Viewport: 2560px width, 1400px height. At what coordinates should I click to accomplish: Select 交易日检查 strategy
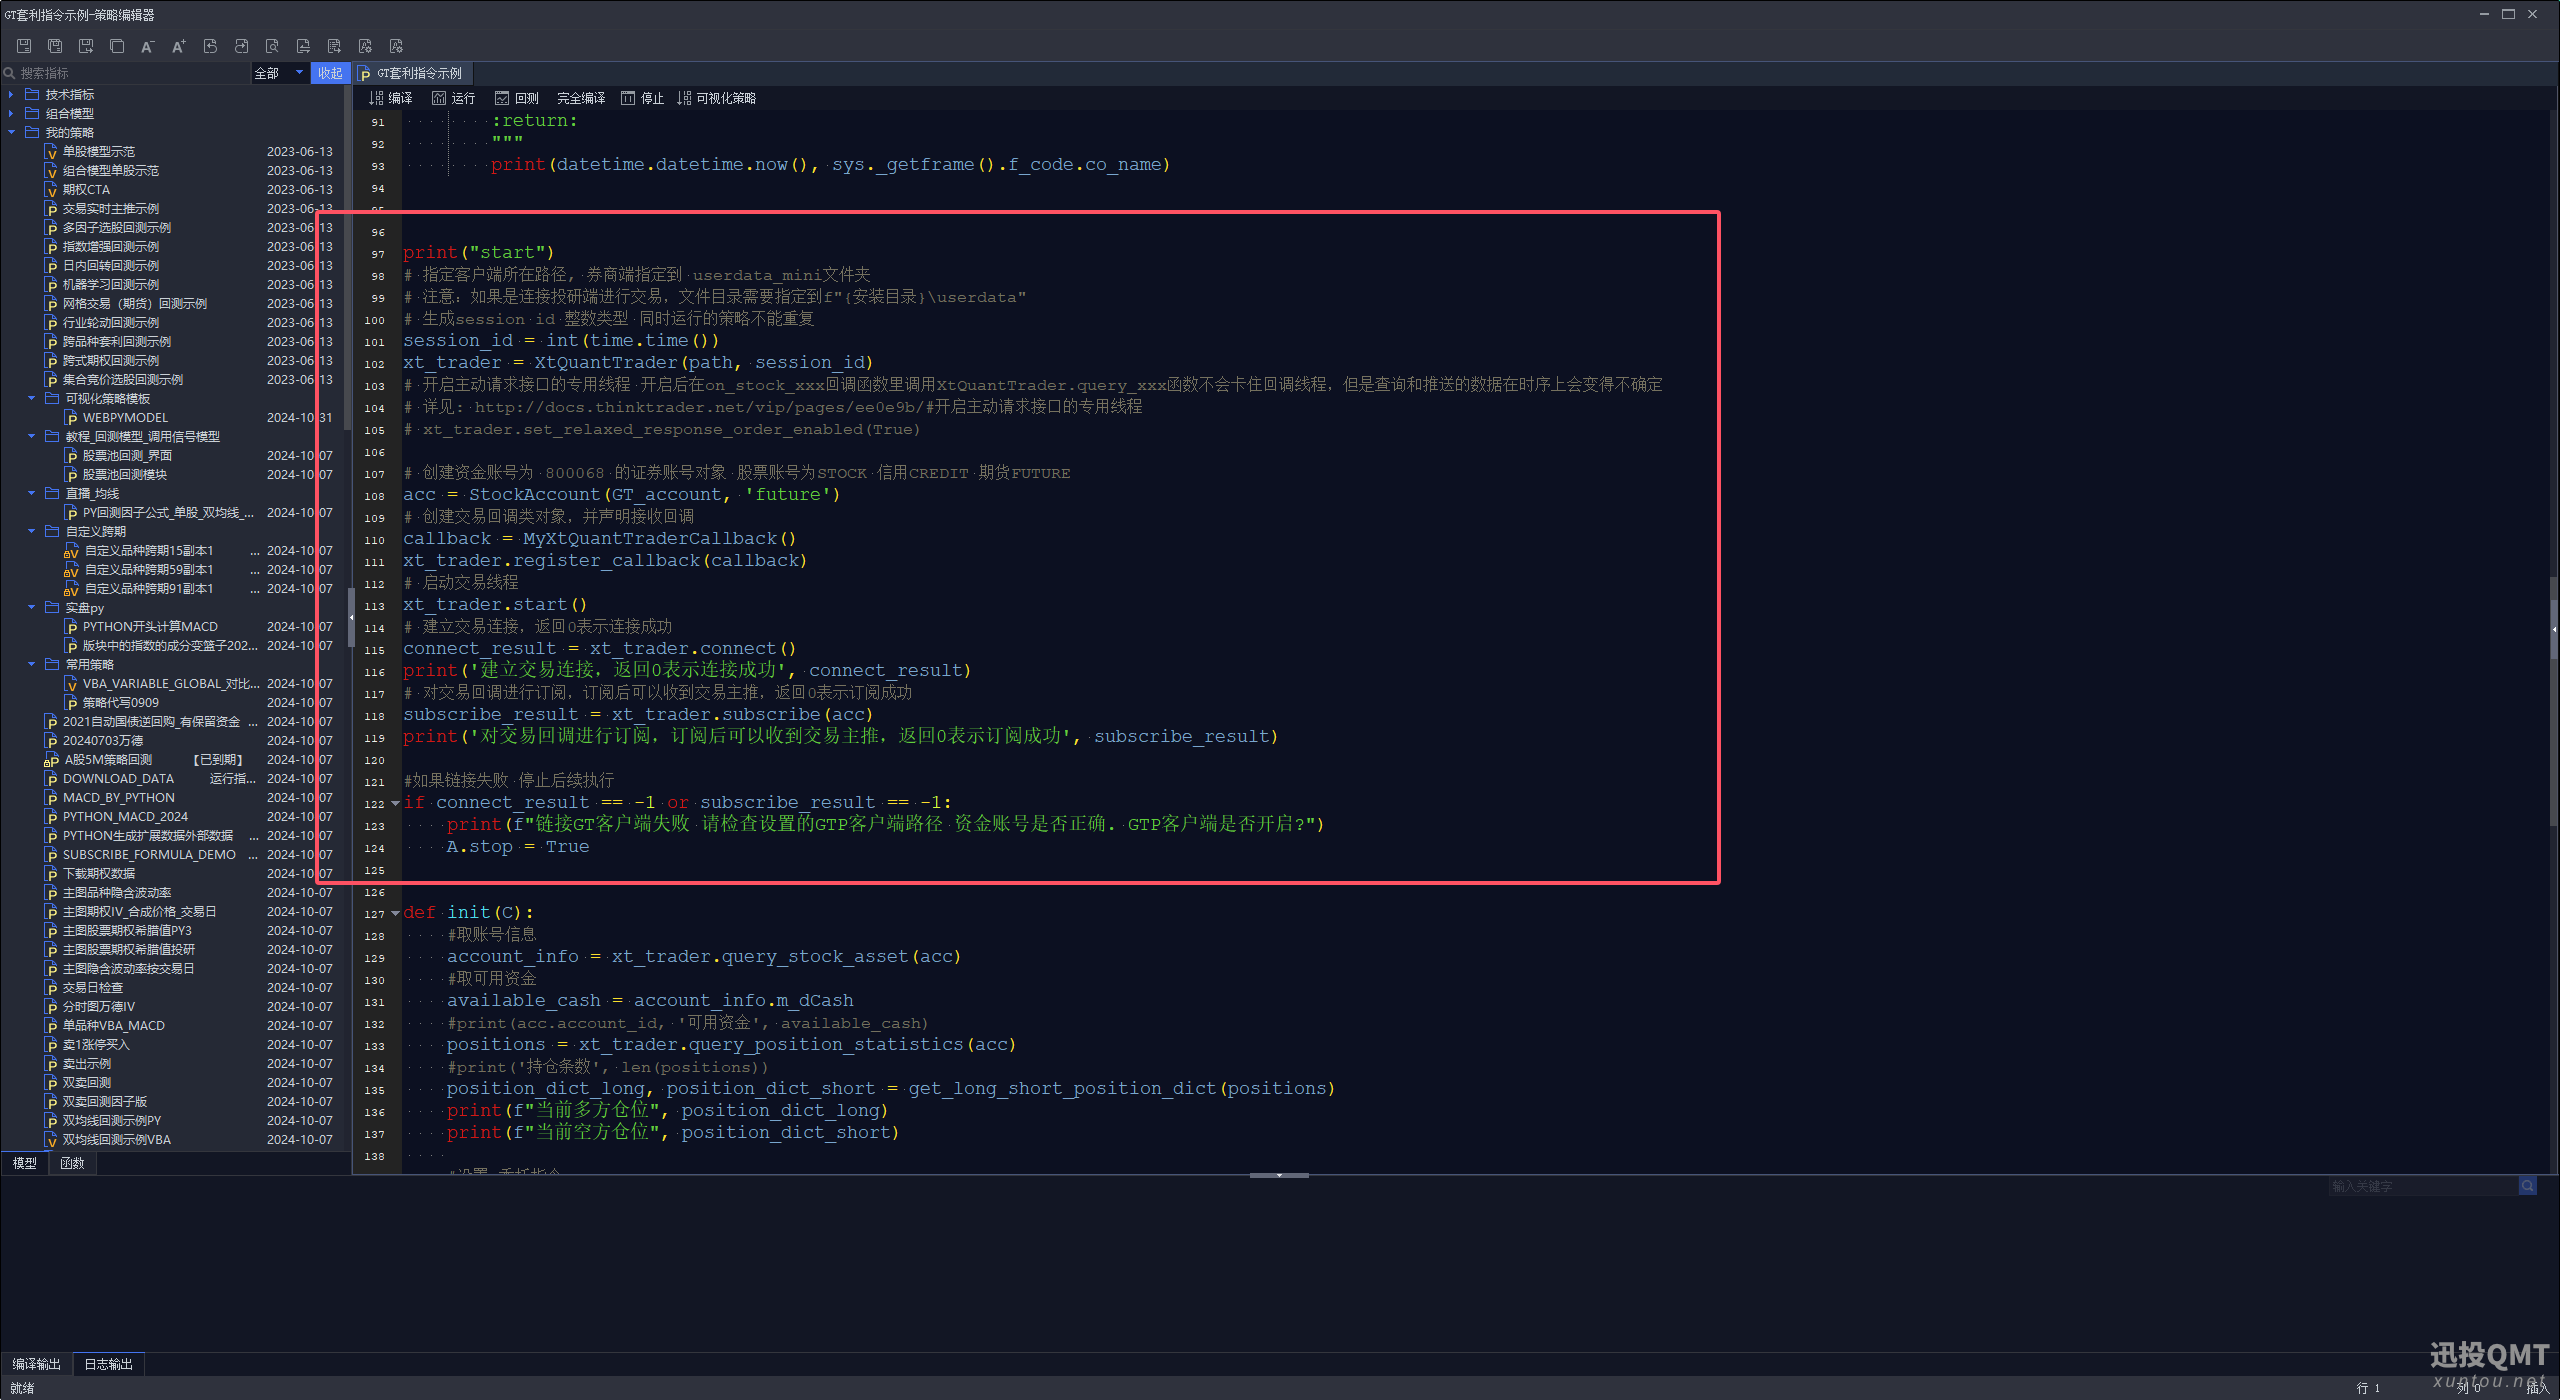(x=92, y=988)
